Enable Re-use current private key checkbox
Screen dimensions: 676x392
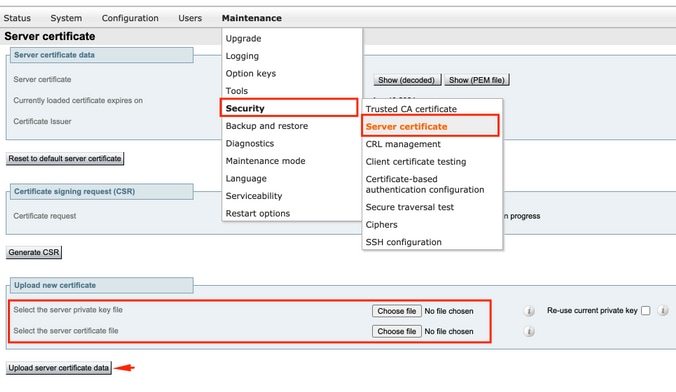coord(645,310)
